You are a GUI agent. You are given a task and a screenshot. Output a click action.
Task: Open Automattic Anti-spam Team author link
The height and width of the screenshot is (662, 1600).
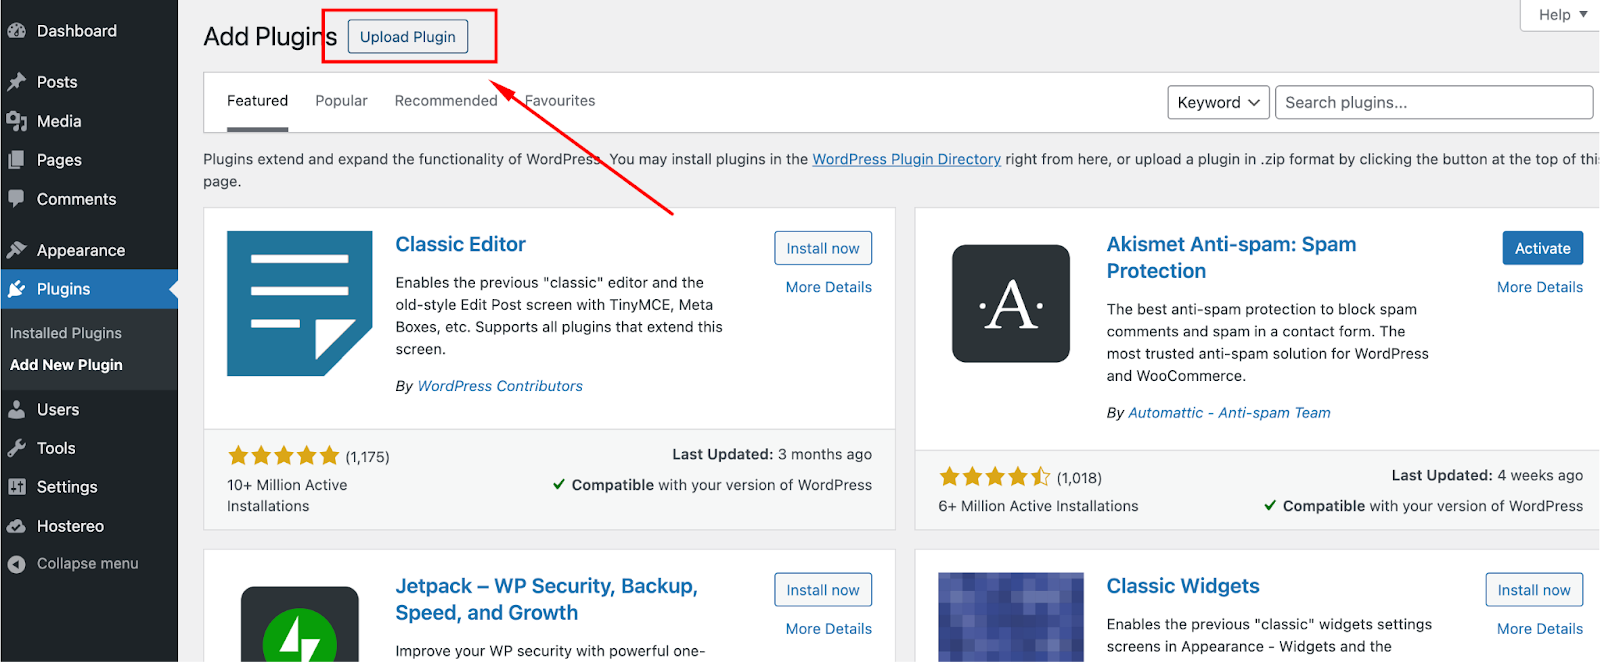(1229, 413)
